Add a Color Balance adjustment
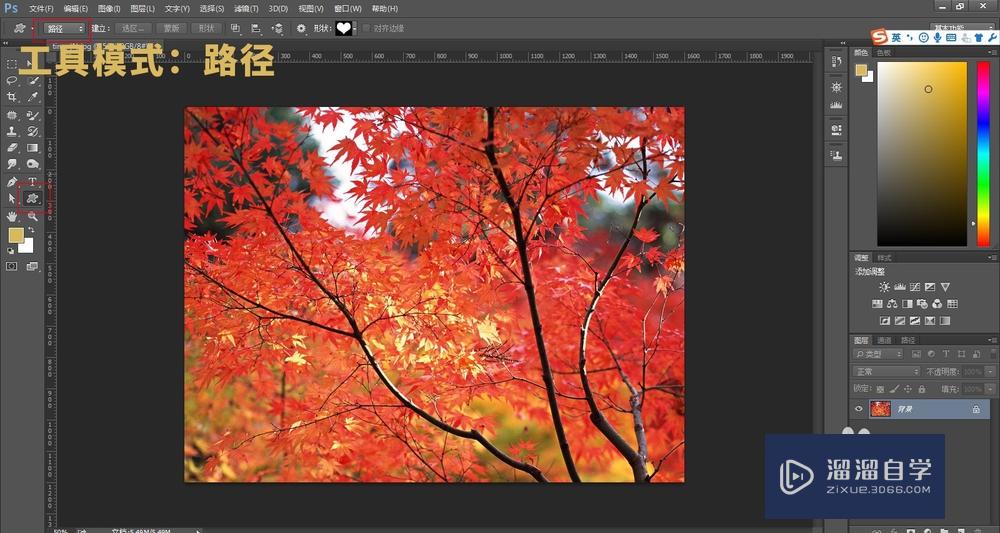The image size is (1000, 533). 892,304
